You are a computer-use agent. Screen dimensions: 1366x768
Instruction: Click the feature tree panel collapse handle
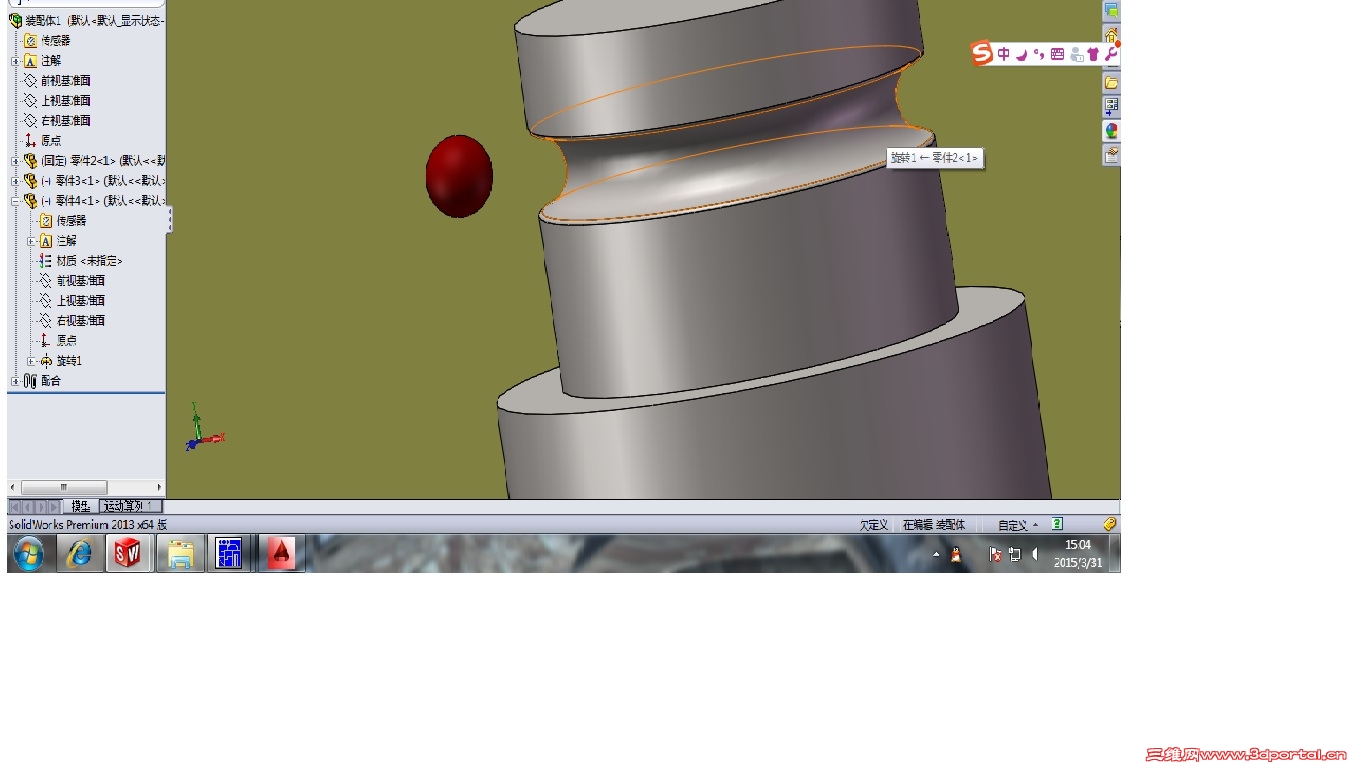tap(169, 220)
